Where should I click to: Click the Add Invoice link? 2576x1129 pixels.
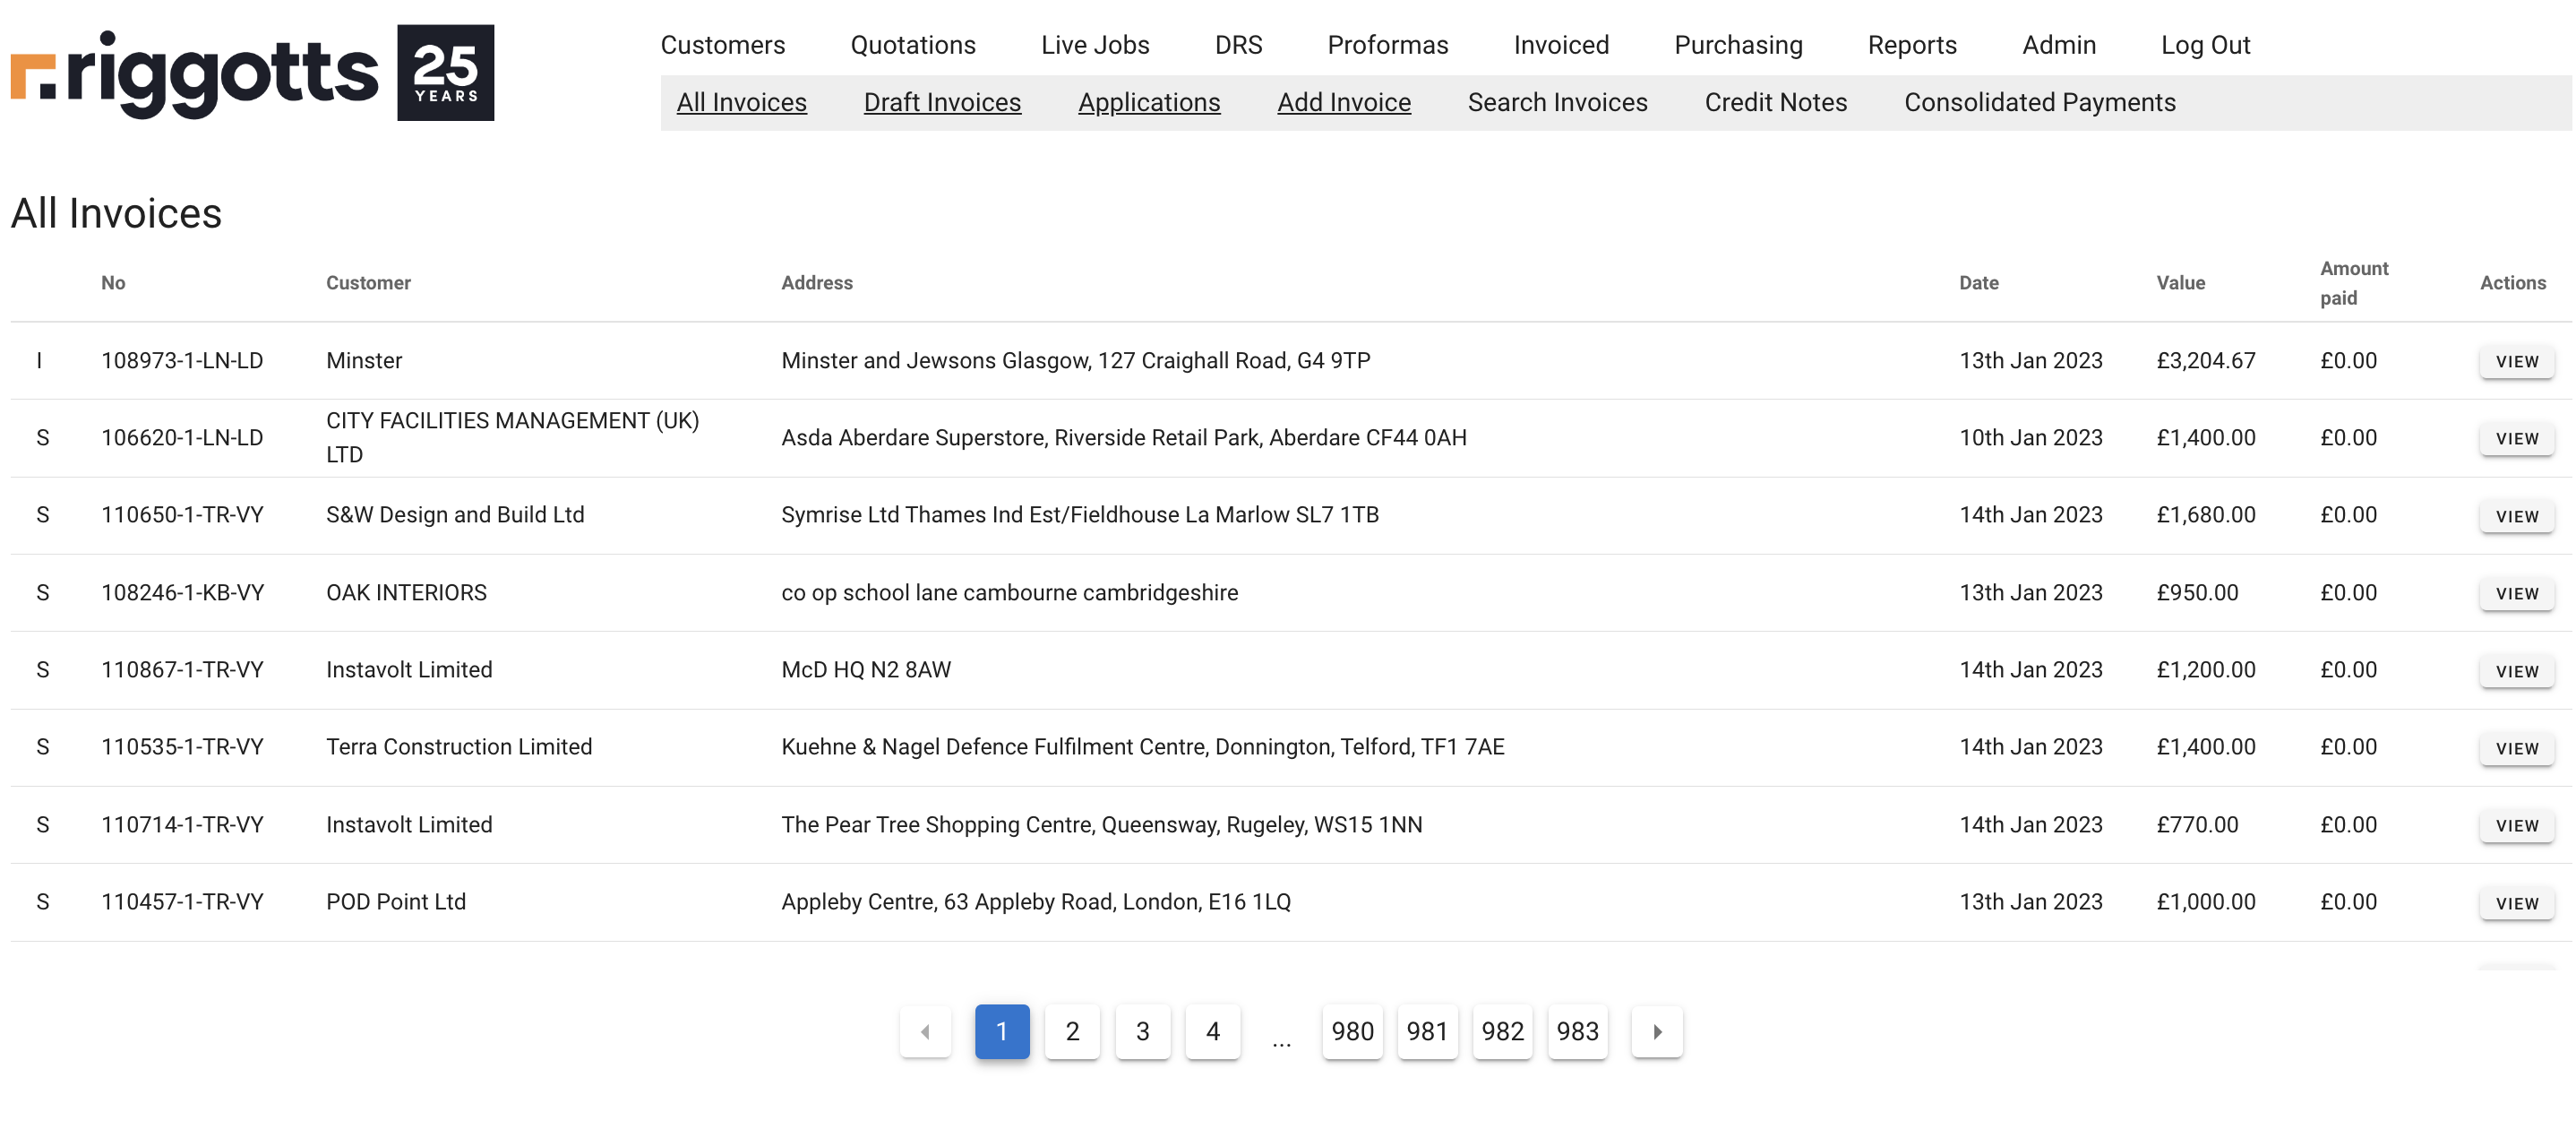point(1343,102)
